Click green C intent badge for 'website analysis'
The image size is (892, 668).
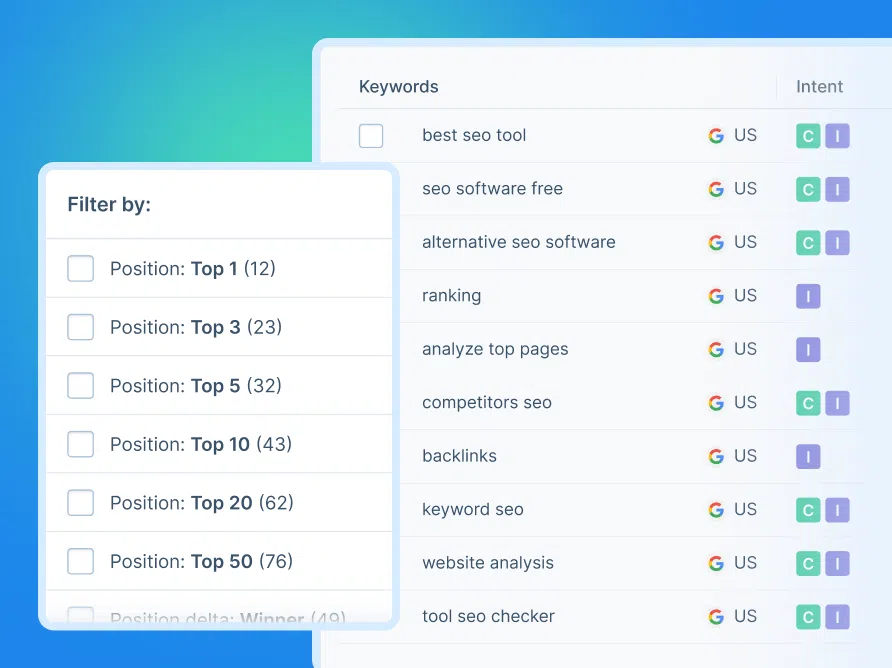coord(808,564)
